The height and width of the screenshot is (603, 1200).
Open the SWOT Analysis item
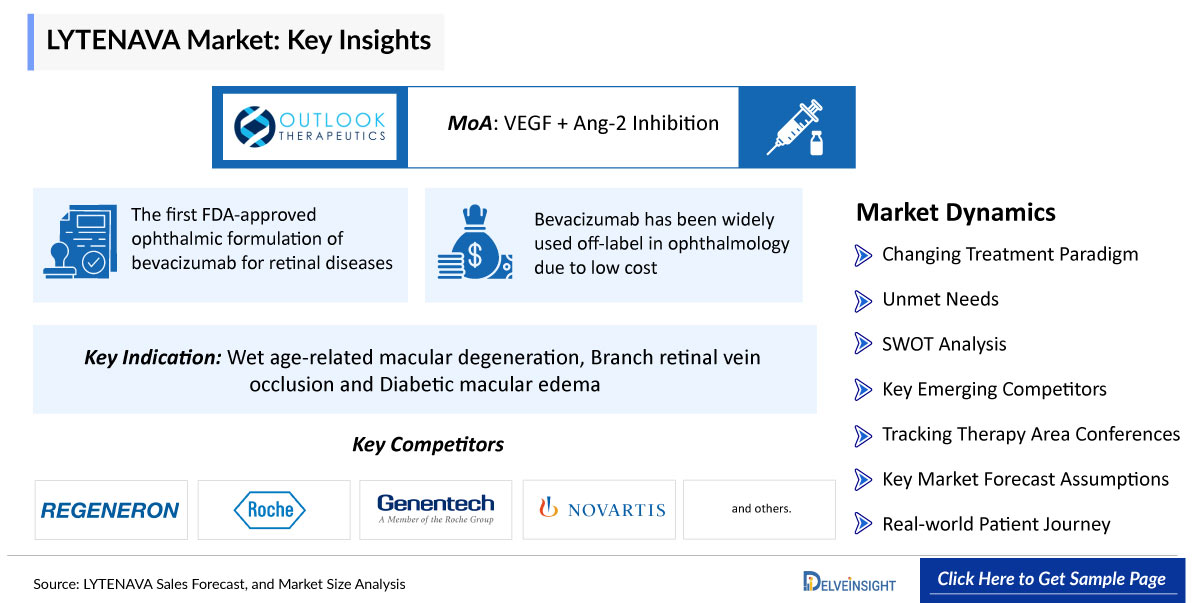(x=944, y=344)
